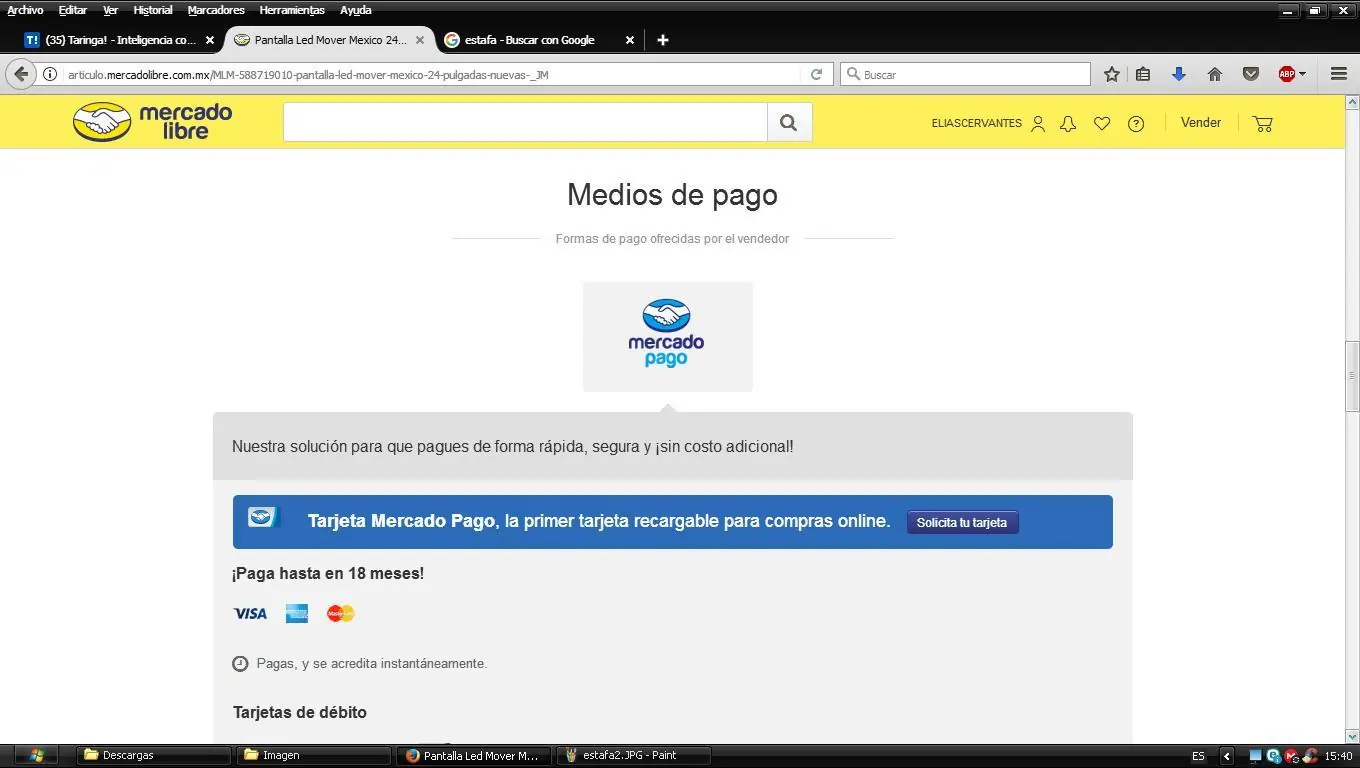The width and height of the screenshot is (1360, 768).
Task: Open the Adblock Plus dropdown arrow
Action: pyautogui.click(x=1302, y=74)
